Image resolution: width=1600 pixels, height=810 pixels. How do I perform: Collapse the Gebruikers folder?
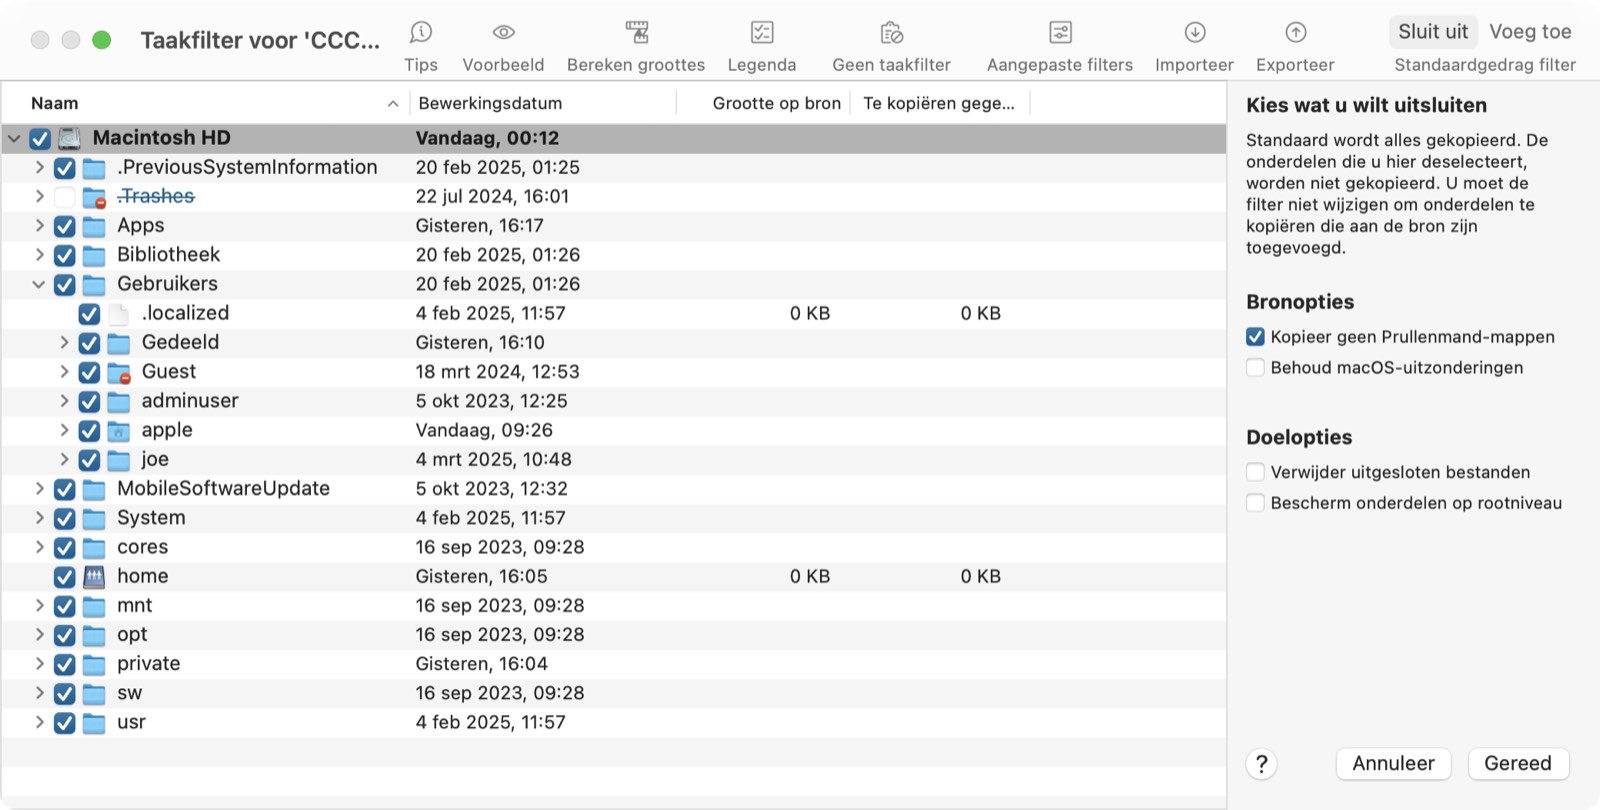[38, 285]
